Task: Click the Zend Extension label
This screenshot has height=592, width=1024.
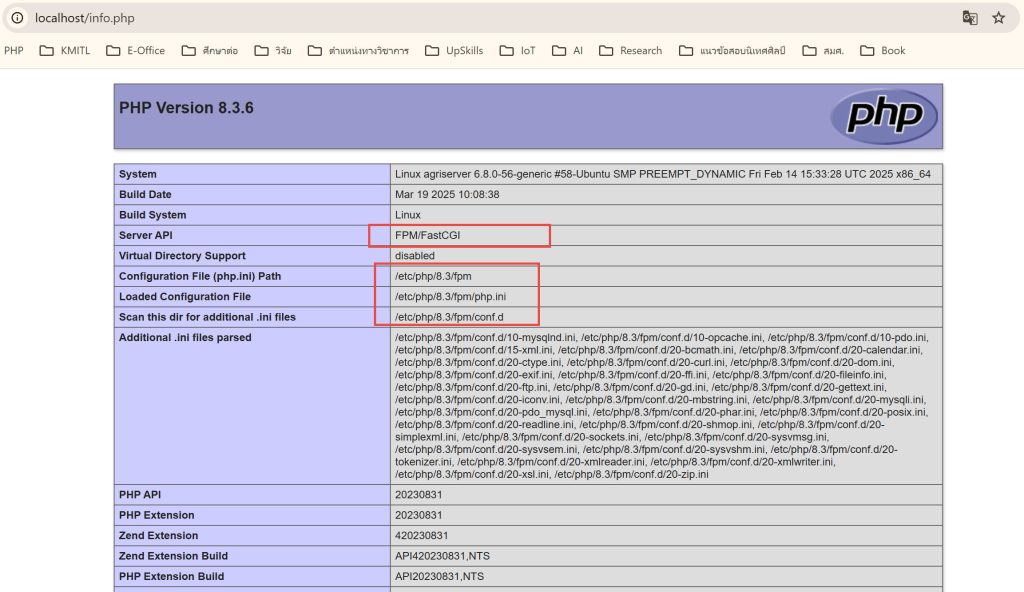Action: (158, 535)
